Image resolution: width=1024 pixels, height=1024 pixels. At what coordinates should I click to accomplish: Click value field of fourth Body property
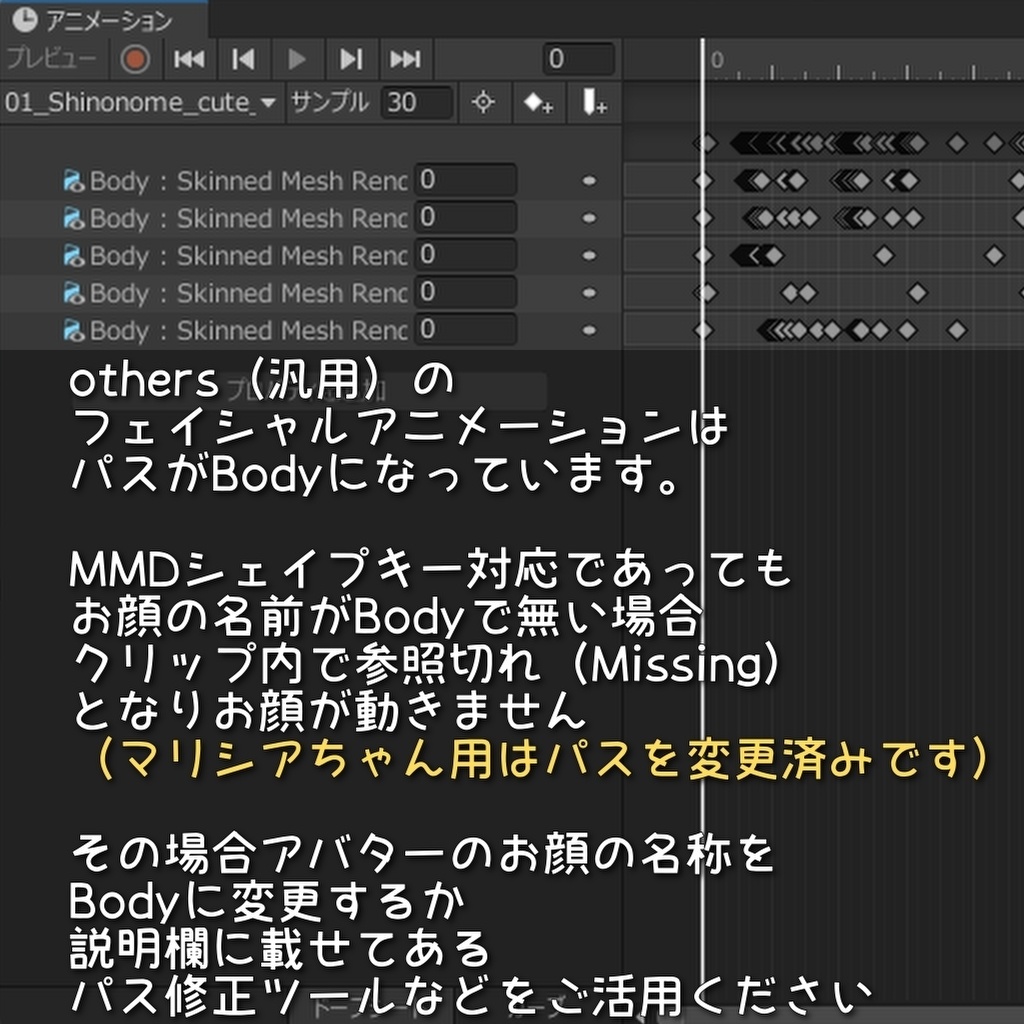(466, 292)
